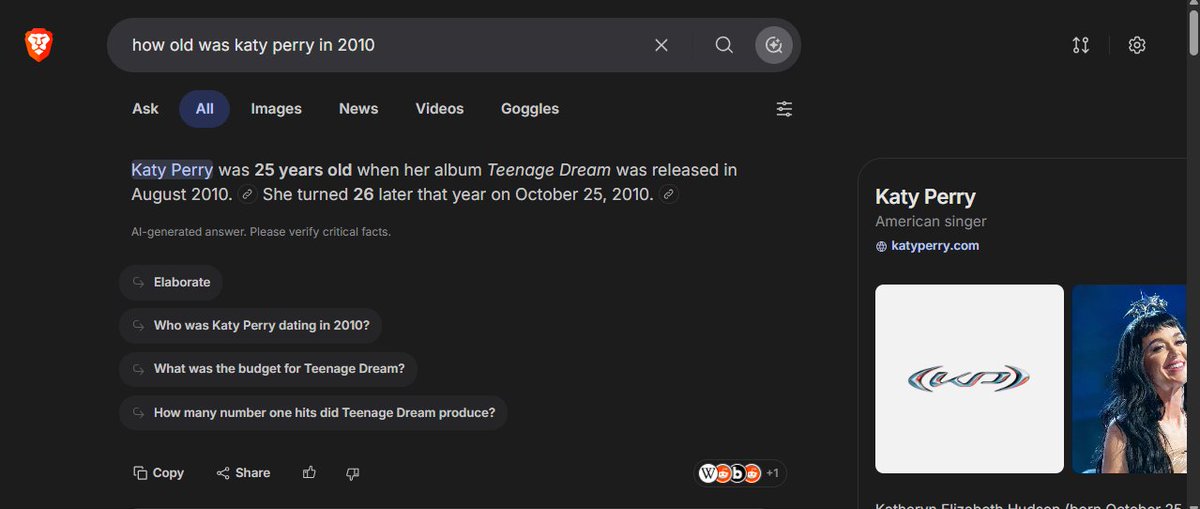
Task: Open source link icon after August 2010
Action: point(247,195)
